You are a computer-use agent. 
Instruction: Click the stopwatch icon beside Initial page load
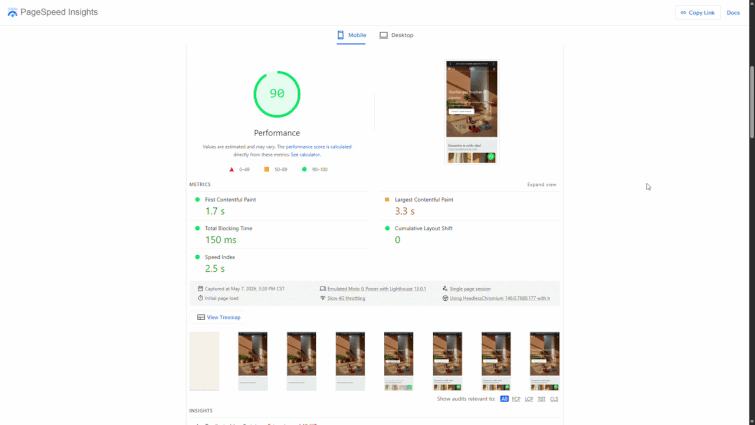(x=200, y=298)
